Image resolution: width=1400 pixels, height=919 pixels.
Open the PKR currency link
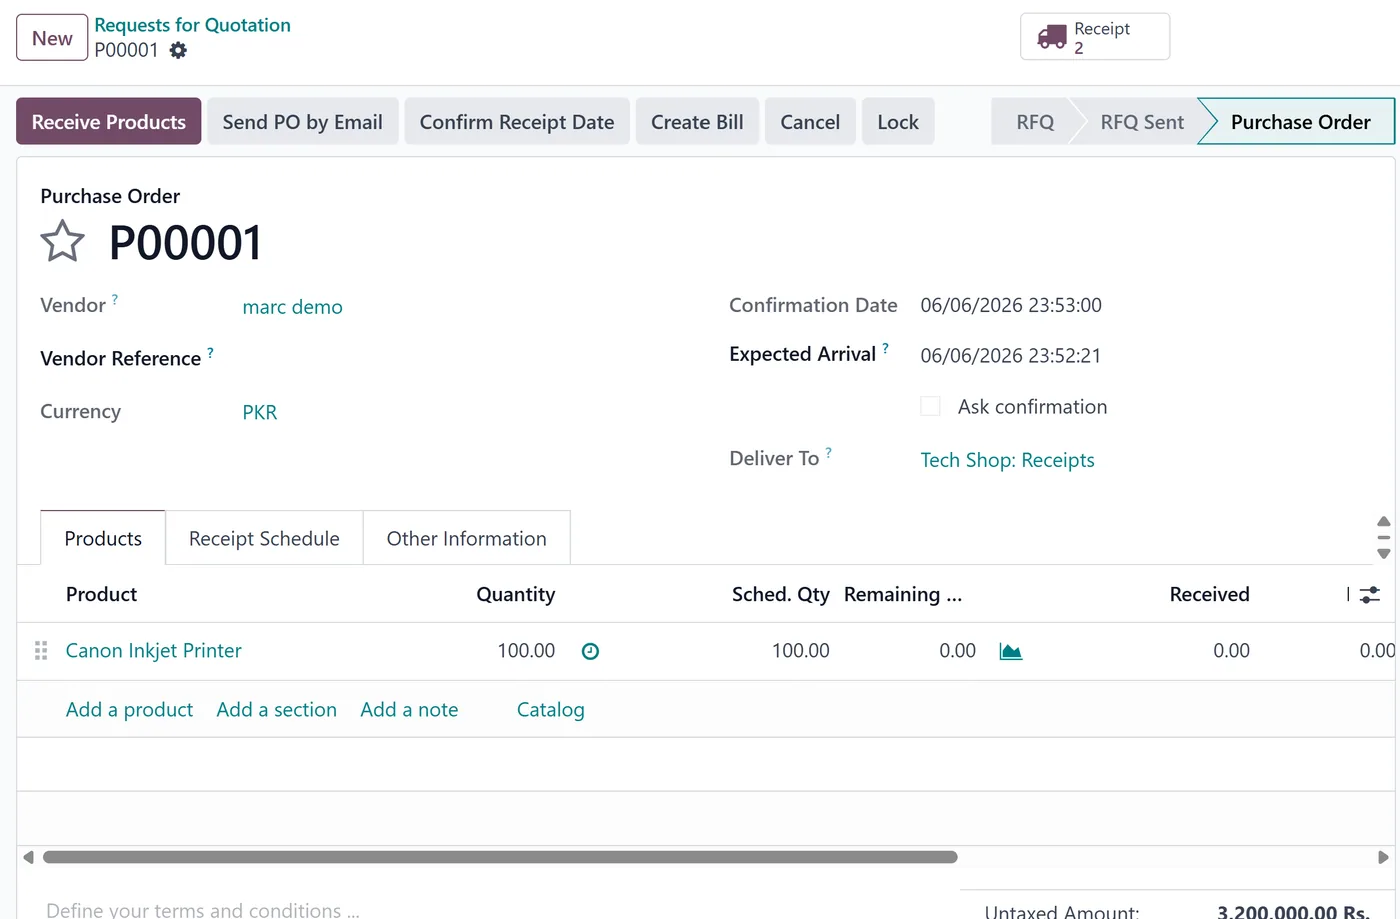(260, 412)
